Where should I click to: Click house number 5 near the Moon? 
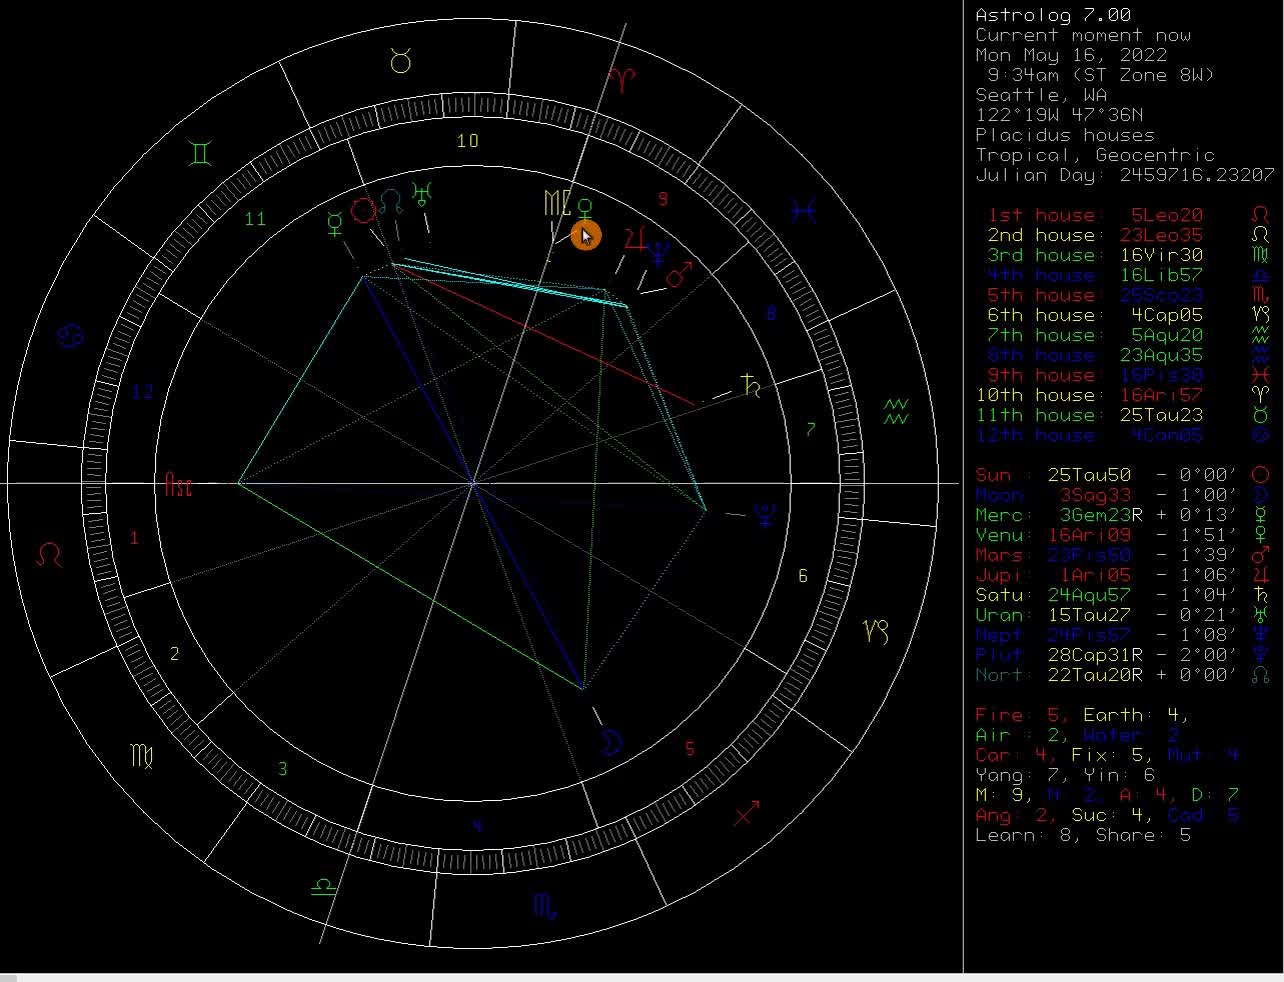click(690, 748)
